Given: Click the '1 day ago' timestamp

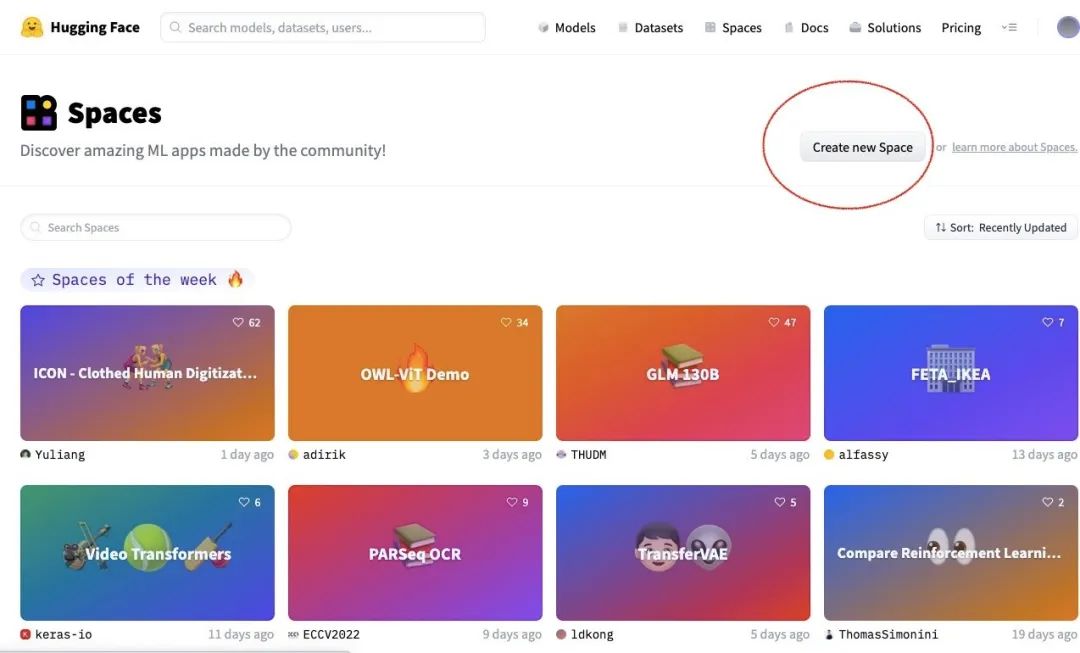Looking at the screenshot, I should click(247, 455).
